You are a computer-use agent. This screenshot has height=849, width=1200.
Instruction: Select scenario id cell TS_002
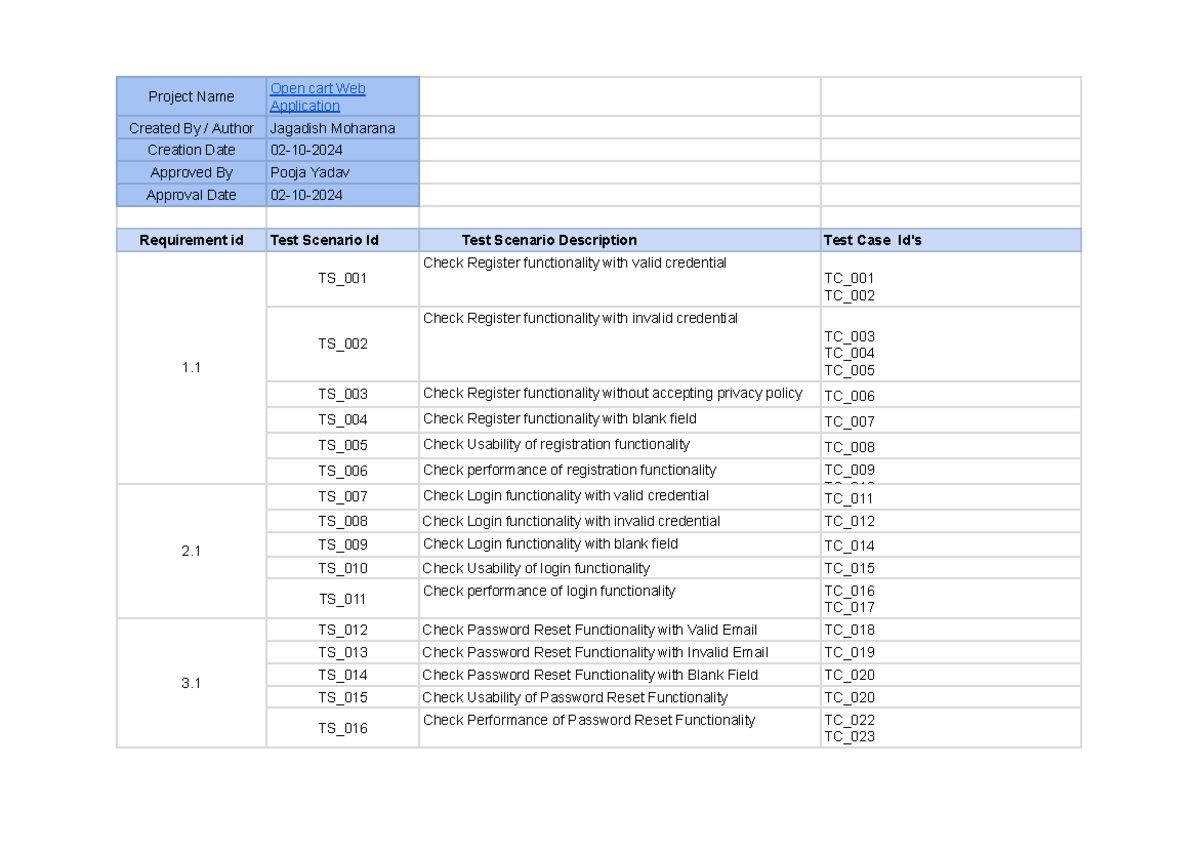coord(342,344)
